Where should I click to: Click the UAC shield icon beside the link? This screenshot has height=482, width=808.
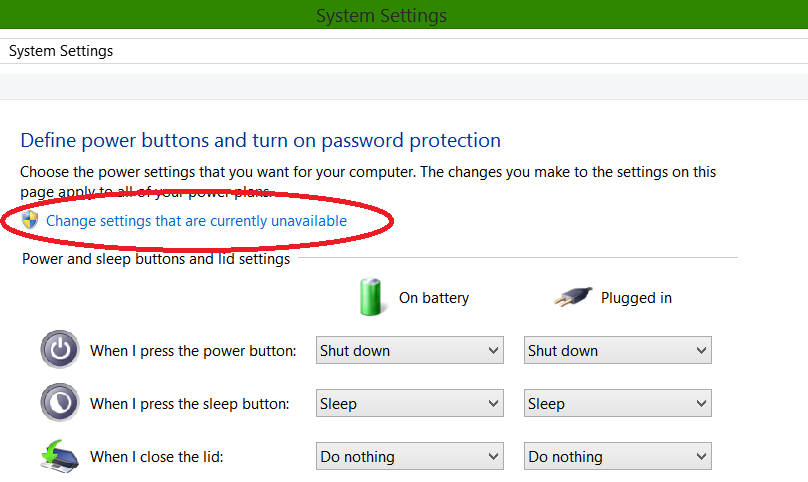point(30,220)
